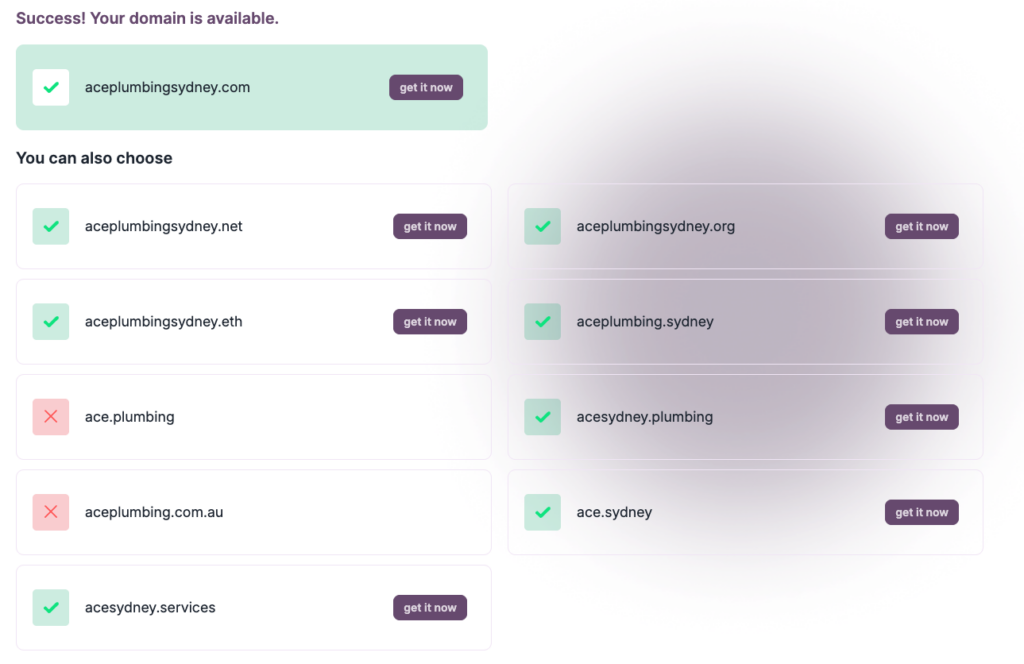Click checkmark icon for ace.sydney
The height and width of the screenshot is (664, 1024).
click(x=543, y=512)
